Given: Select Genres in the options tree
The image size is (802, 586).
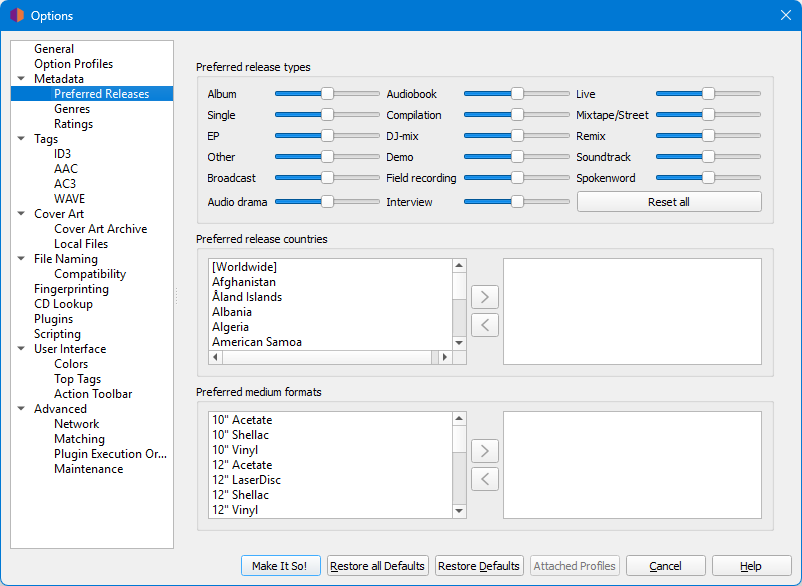Looking at the screenshot, I should (x=72, y=109).
